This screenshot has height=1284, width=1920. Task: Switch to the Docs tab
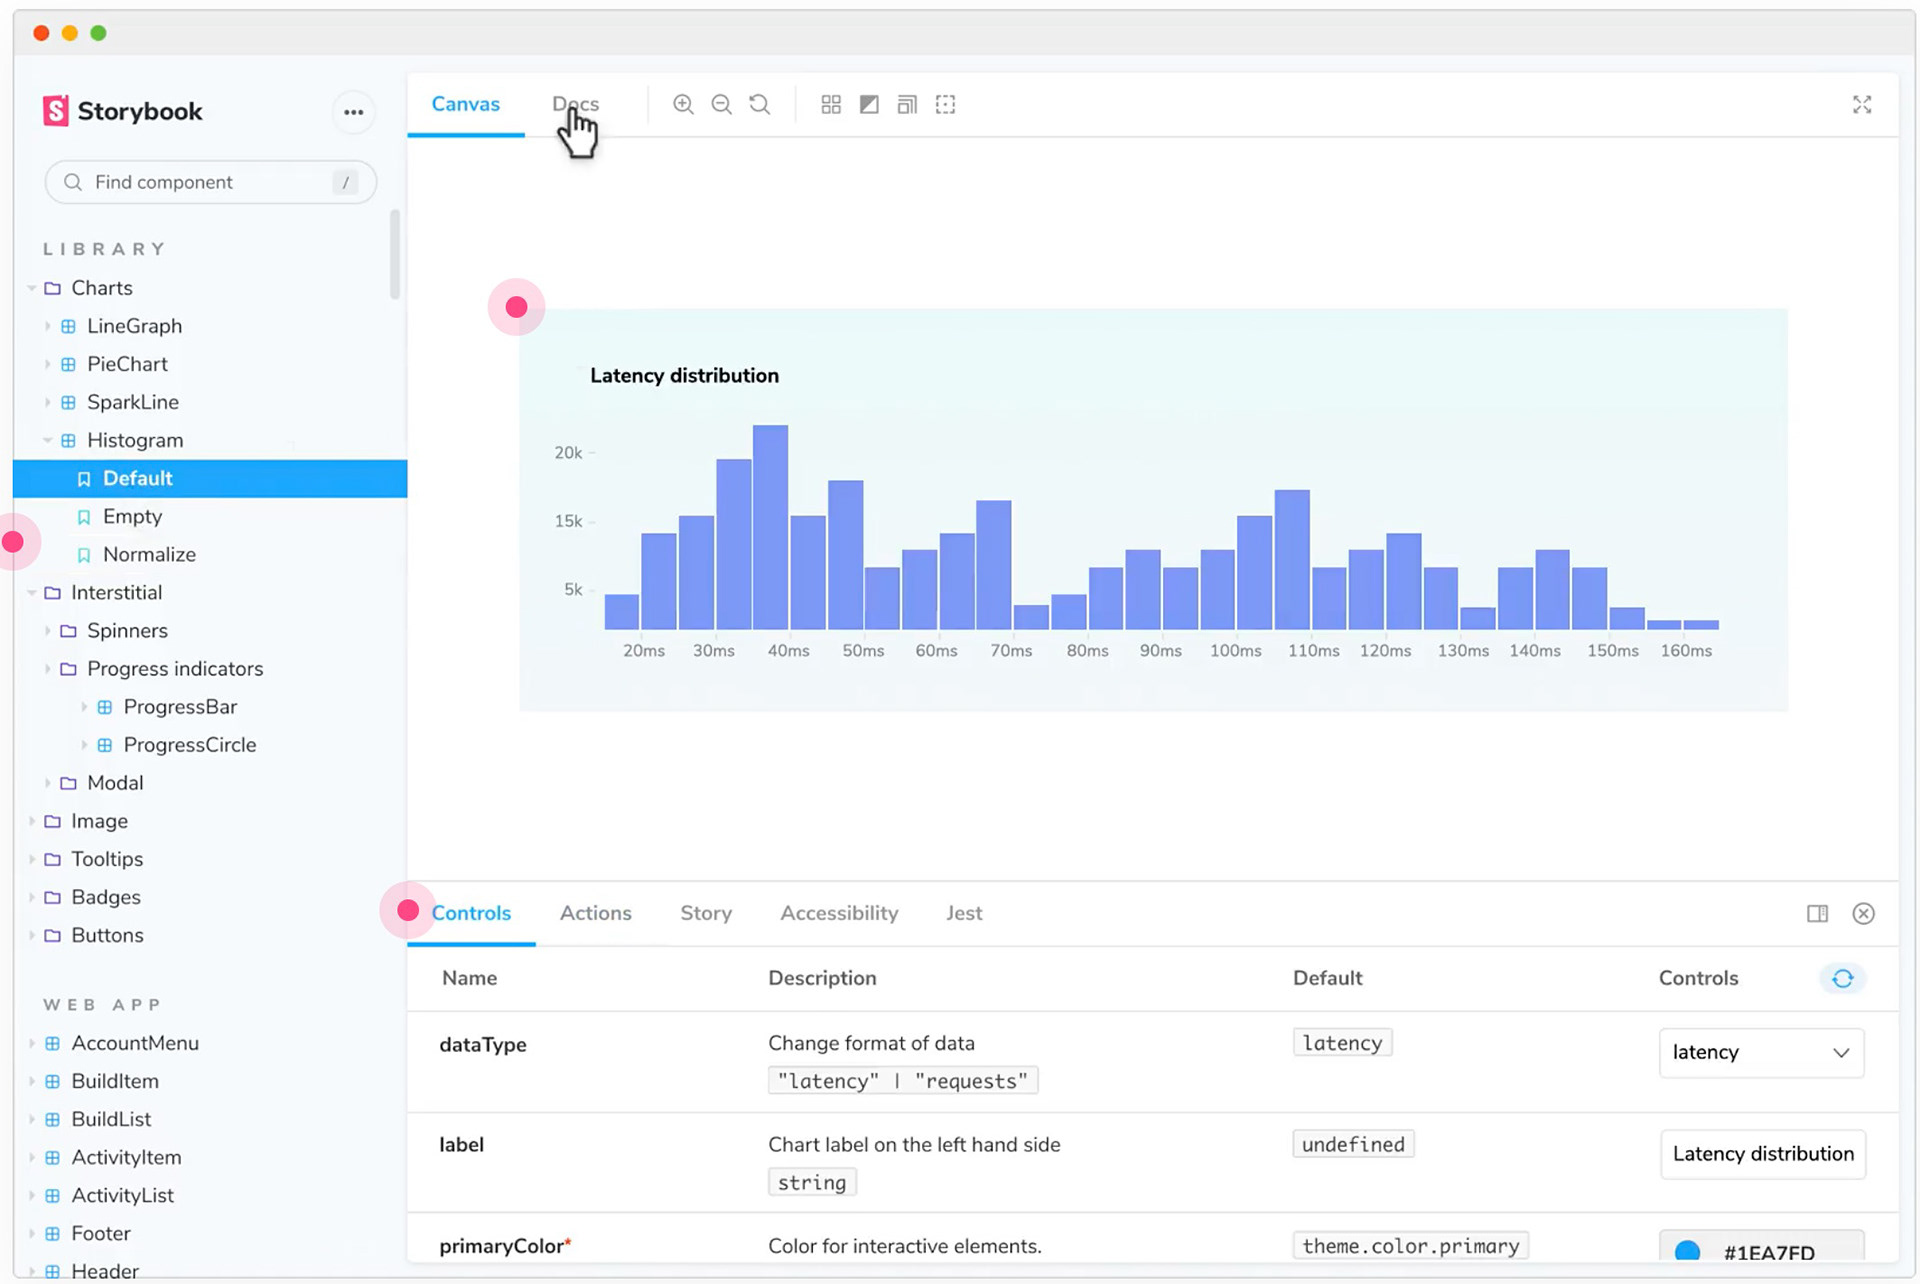(575, 104)
